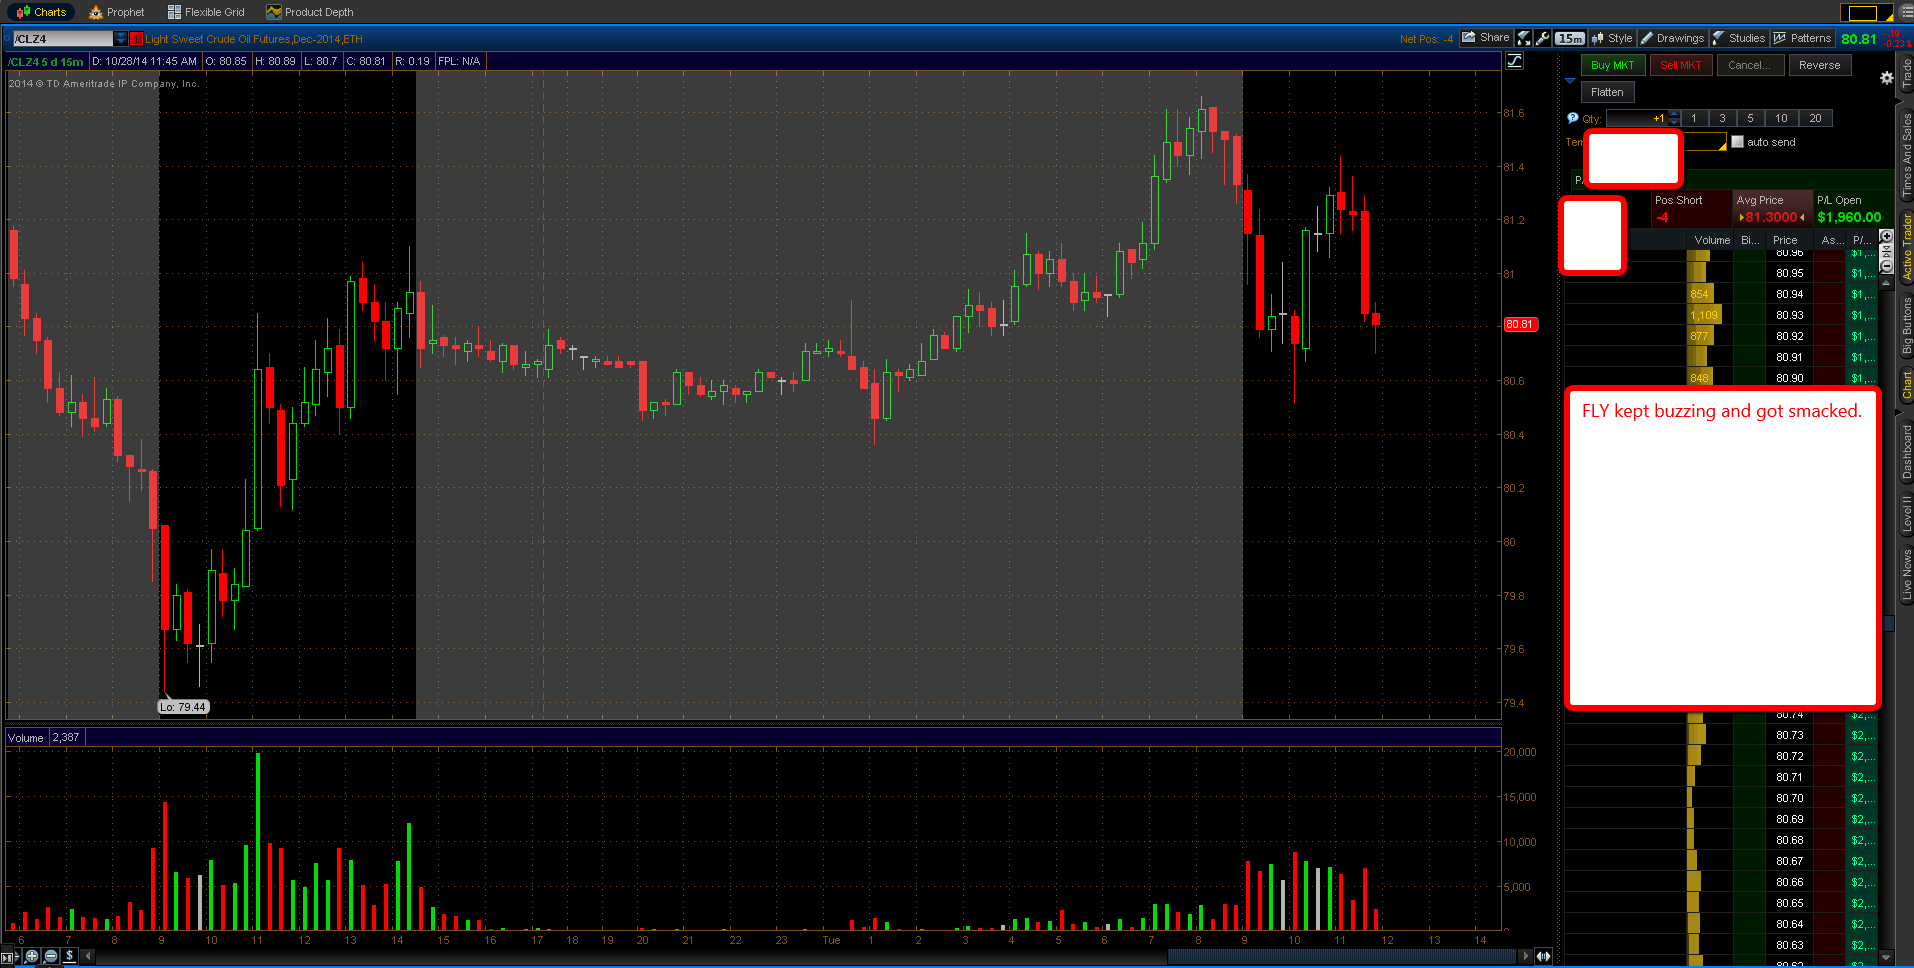Screen dimensions: 1914x968
Task: Zoom out with the price ladder magnifier minus
Action: (1887, 267)
